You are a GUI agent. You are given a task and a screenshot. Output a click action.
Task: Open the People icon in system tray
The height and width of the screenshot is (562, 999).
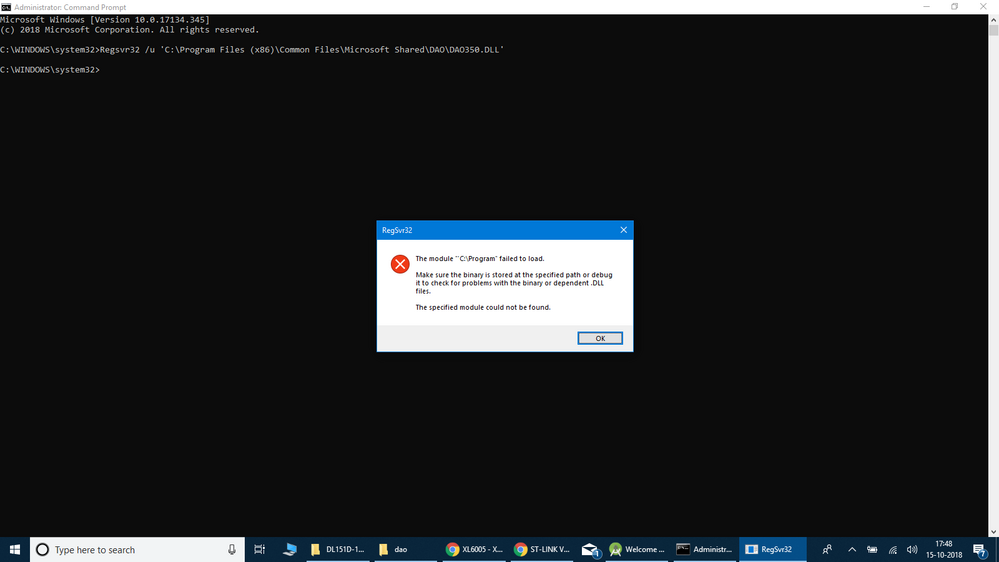tap(827, 549)
